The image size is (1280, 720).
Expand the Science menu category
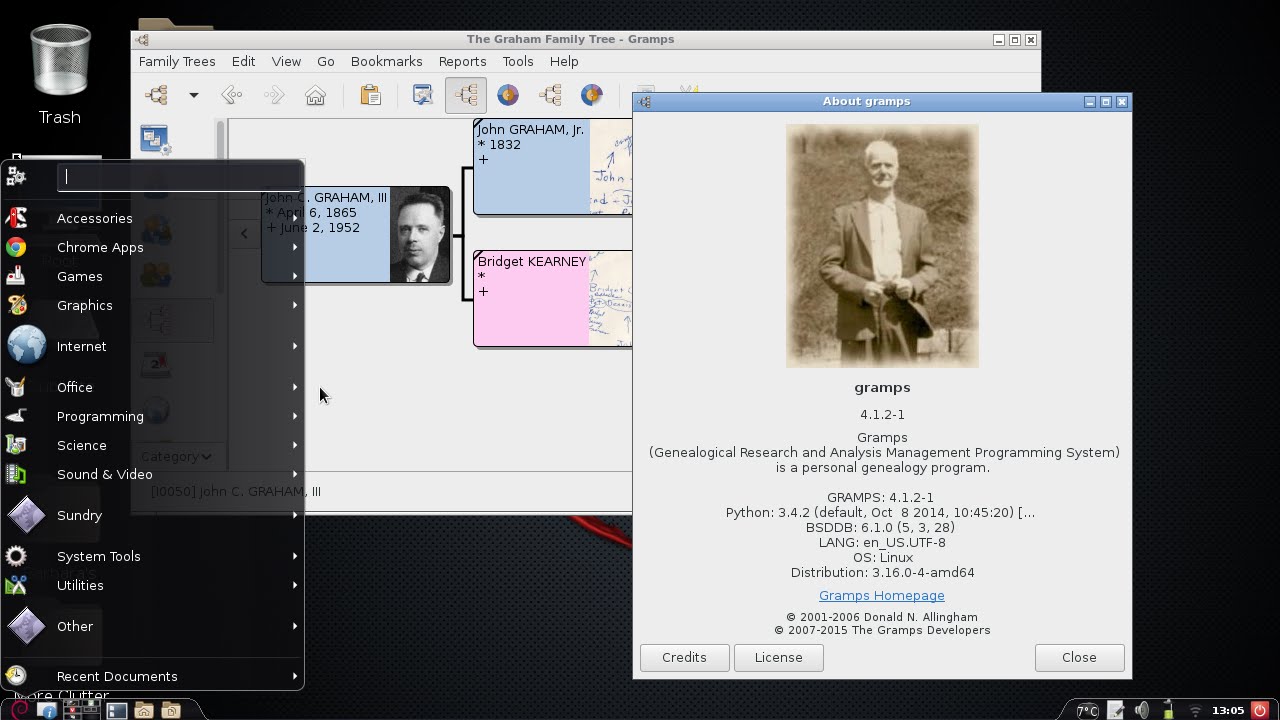tap(152, 445)
